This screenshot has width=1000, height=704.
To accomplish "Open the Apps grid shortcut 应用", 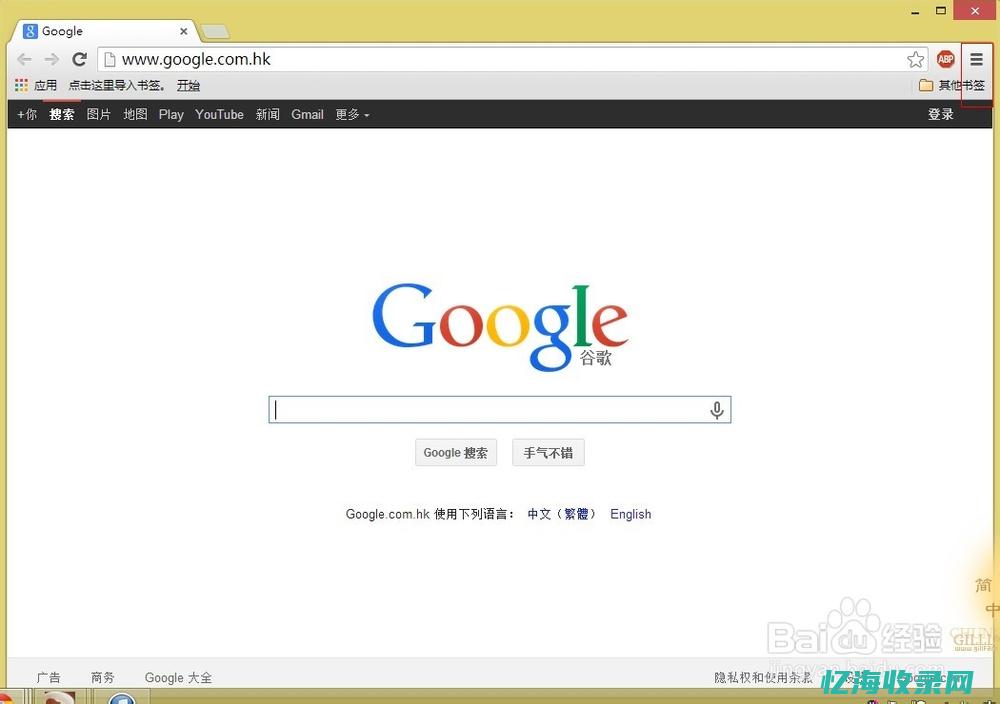I will tap(36, 85).
